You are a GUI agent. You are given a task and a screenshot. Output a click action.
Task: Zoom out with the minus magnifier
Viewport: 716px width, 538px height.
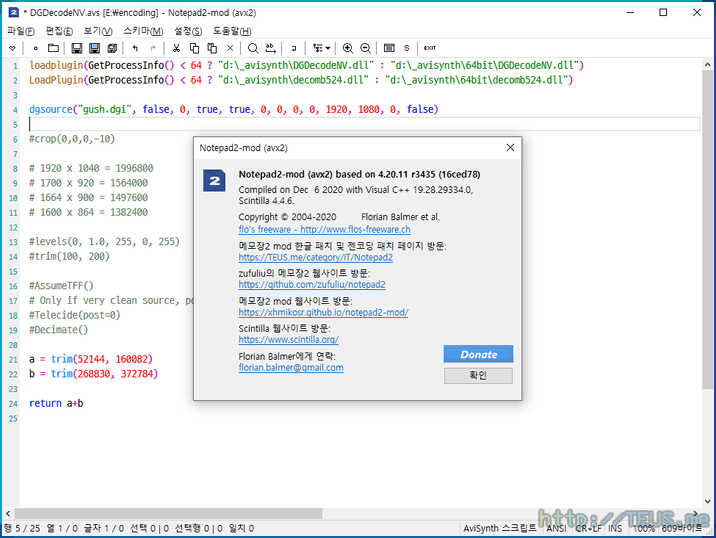[x=366, y=48]
